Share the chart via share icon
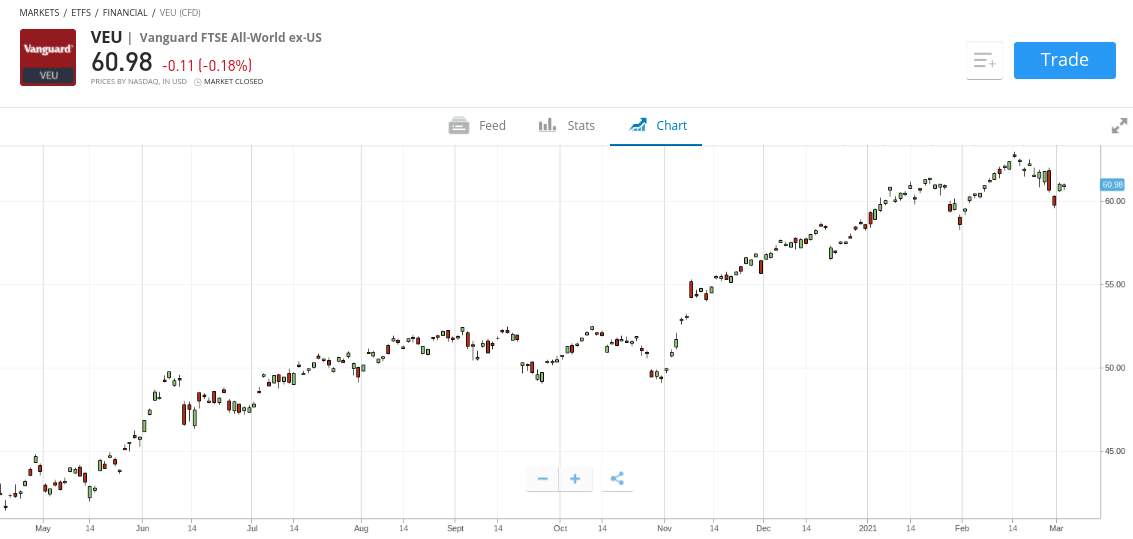The height and width of the screenshot is (539, 1133). (617, 478)
